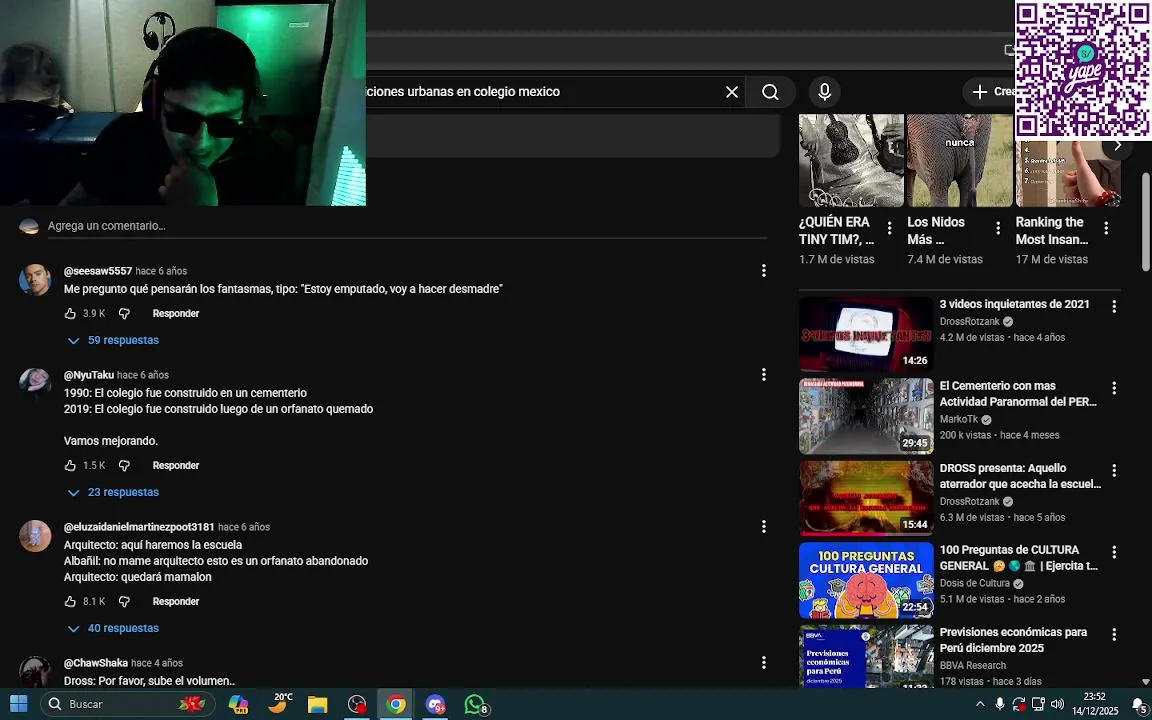Open Dosis de Cultura channel link
Image resolution: width=1152 pixels, height=720 pixels.
975,583
